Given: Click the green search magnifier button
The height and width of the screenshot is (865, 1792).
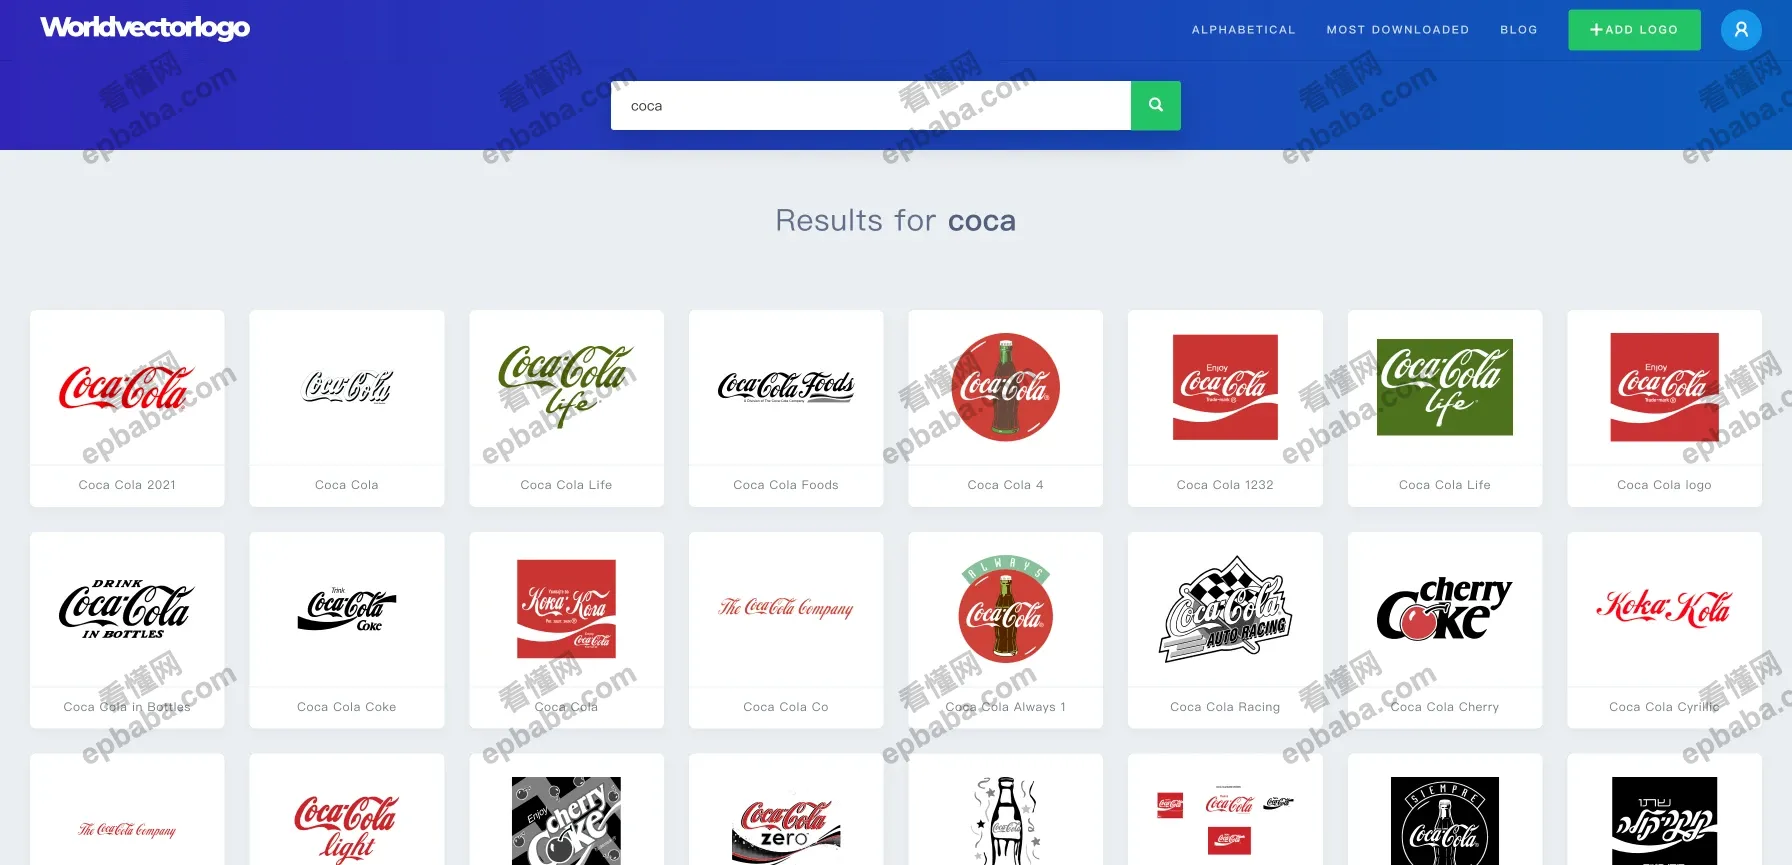Looking at the screenshot, I should click(x=1155, y=105).
